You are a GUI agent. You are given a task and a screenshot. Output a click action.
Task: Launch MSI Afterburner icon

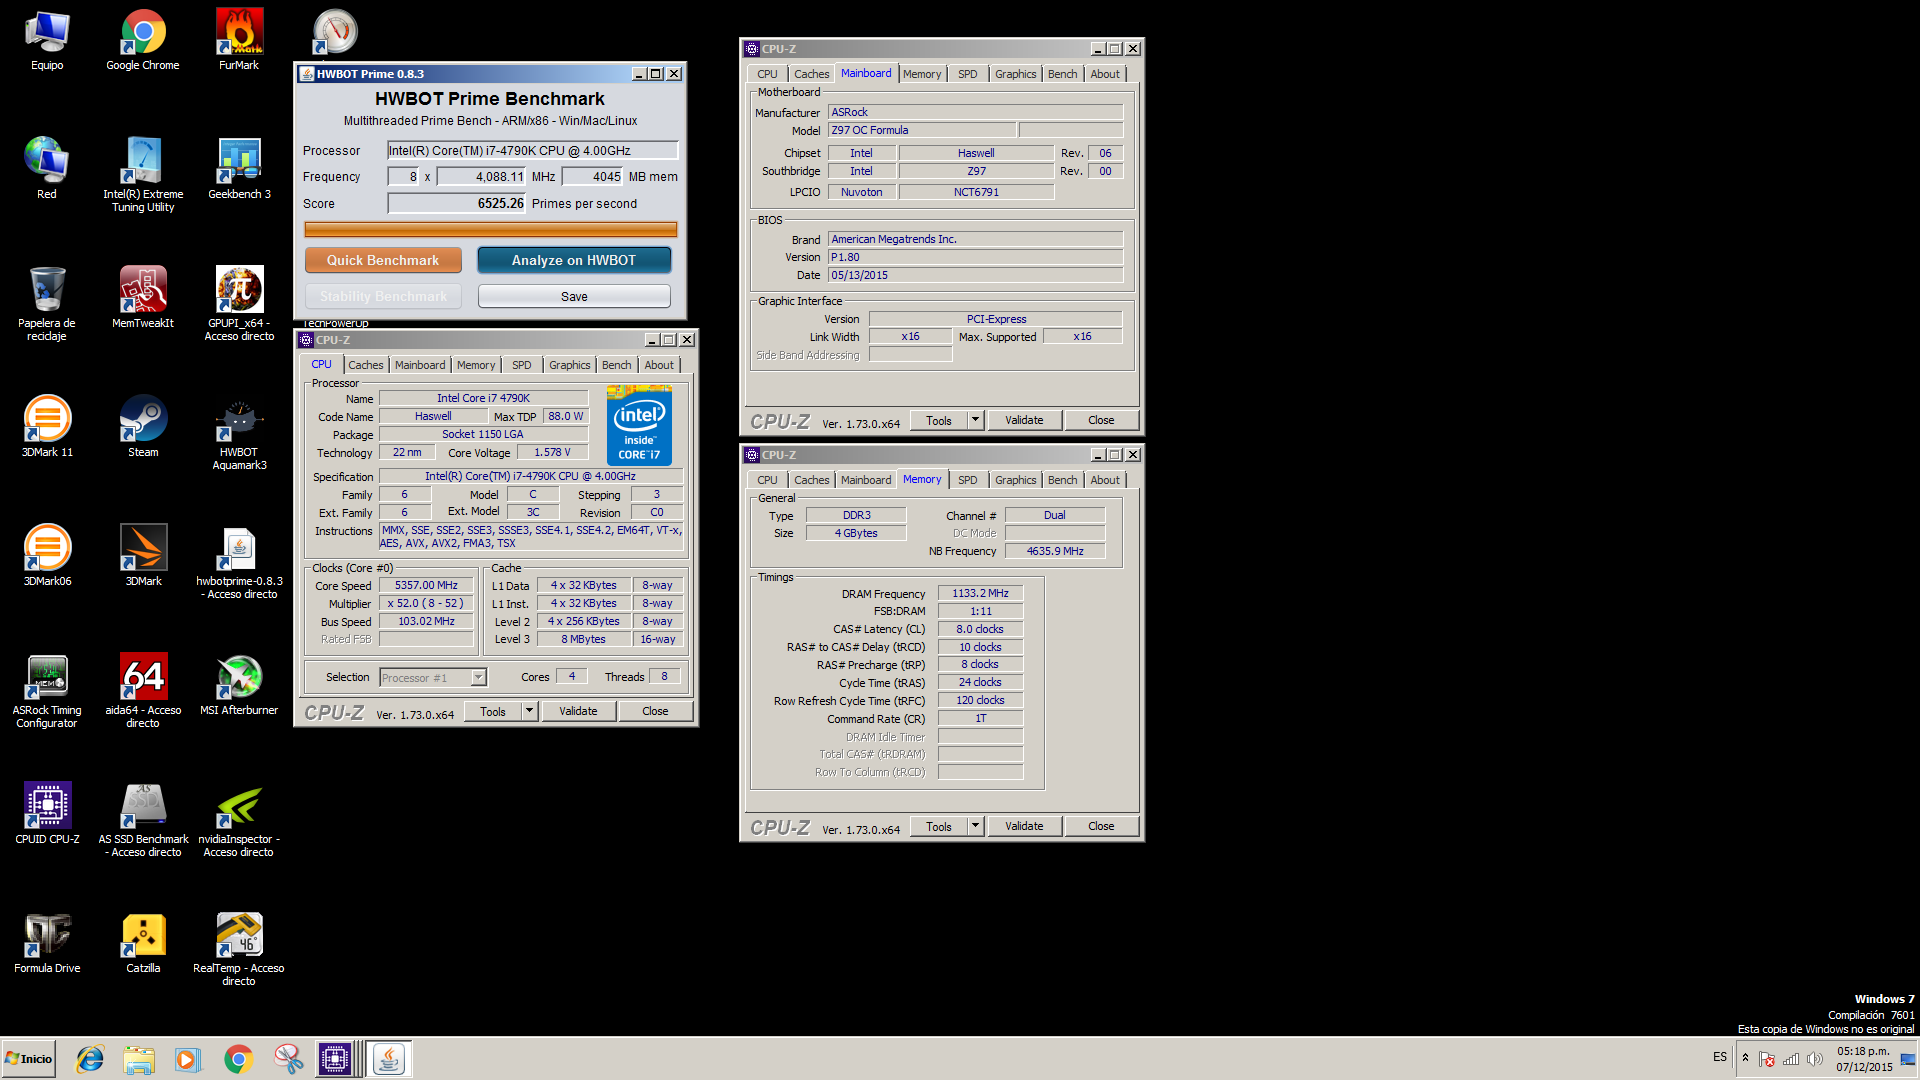coord(239,684)
